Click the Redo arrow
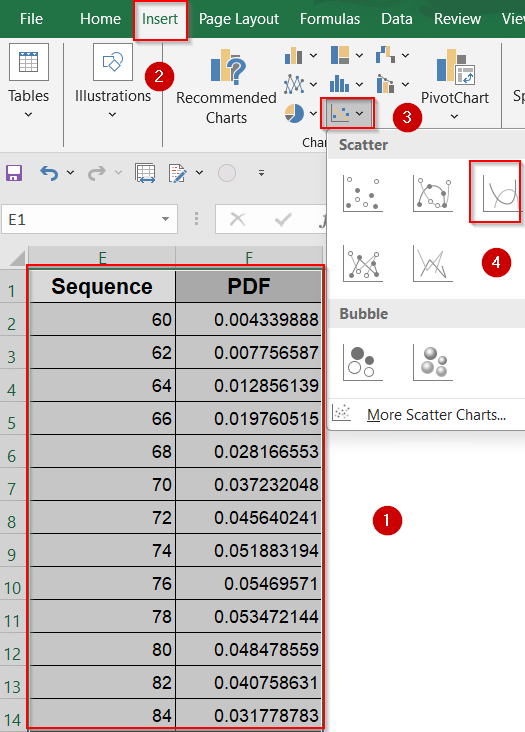The image size is (525, 732). pos(97,173)
